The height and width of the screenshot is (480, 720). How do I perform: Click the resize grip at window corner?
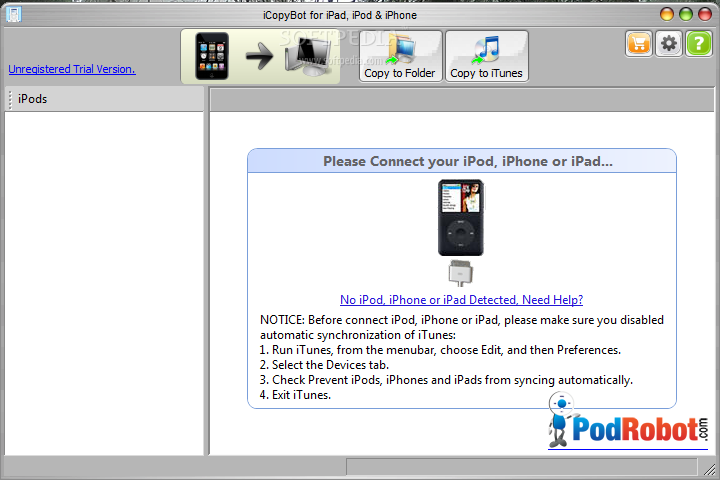[x=709, y=469]
